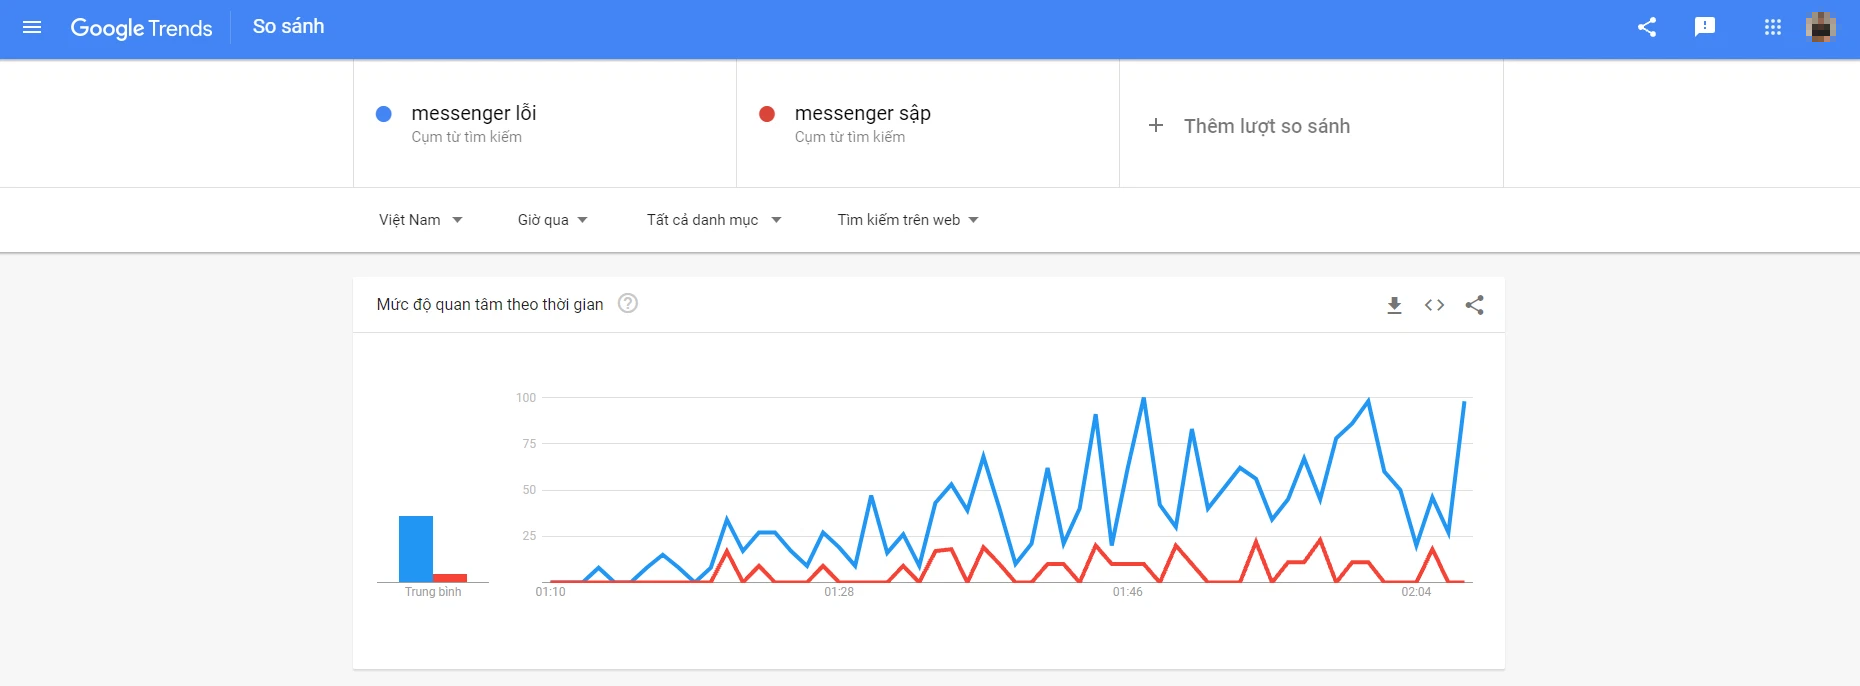Edit the messenger lỗi search term

point(474,113)
